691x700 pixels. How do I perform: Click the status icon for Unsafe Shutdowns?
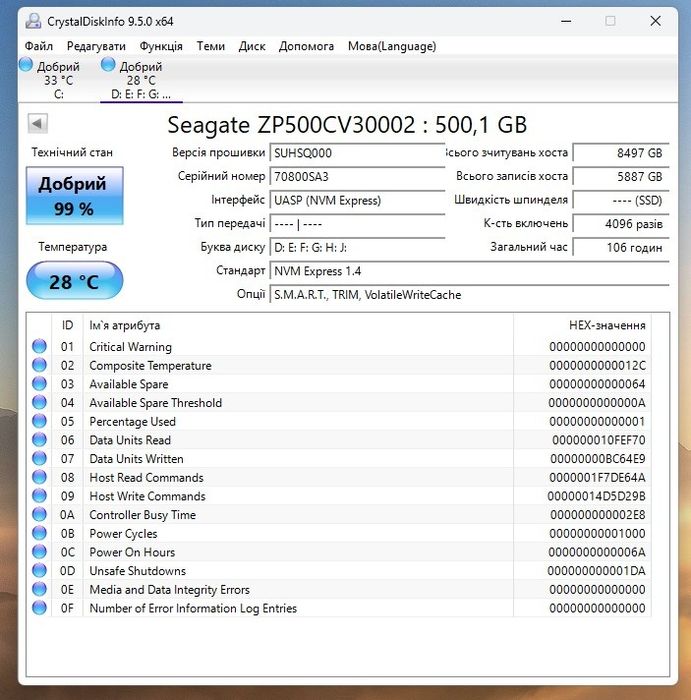tap(39, 570)
